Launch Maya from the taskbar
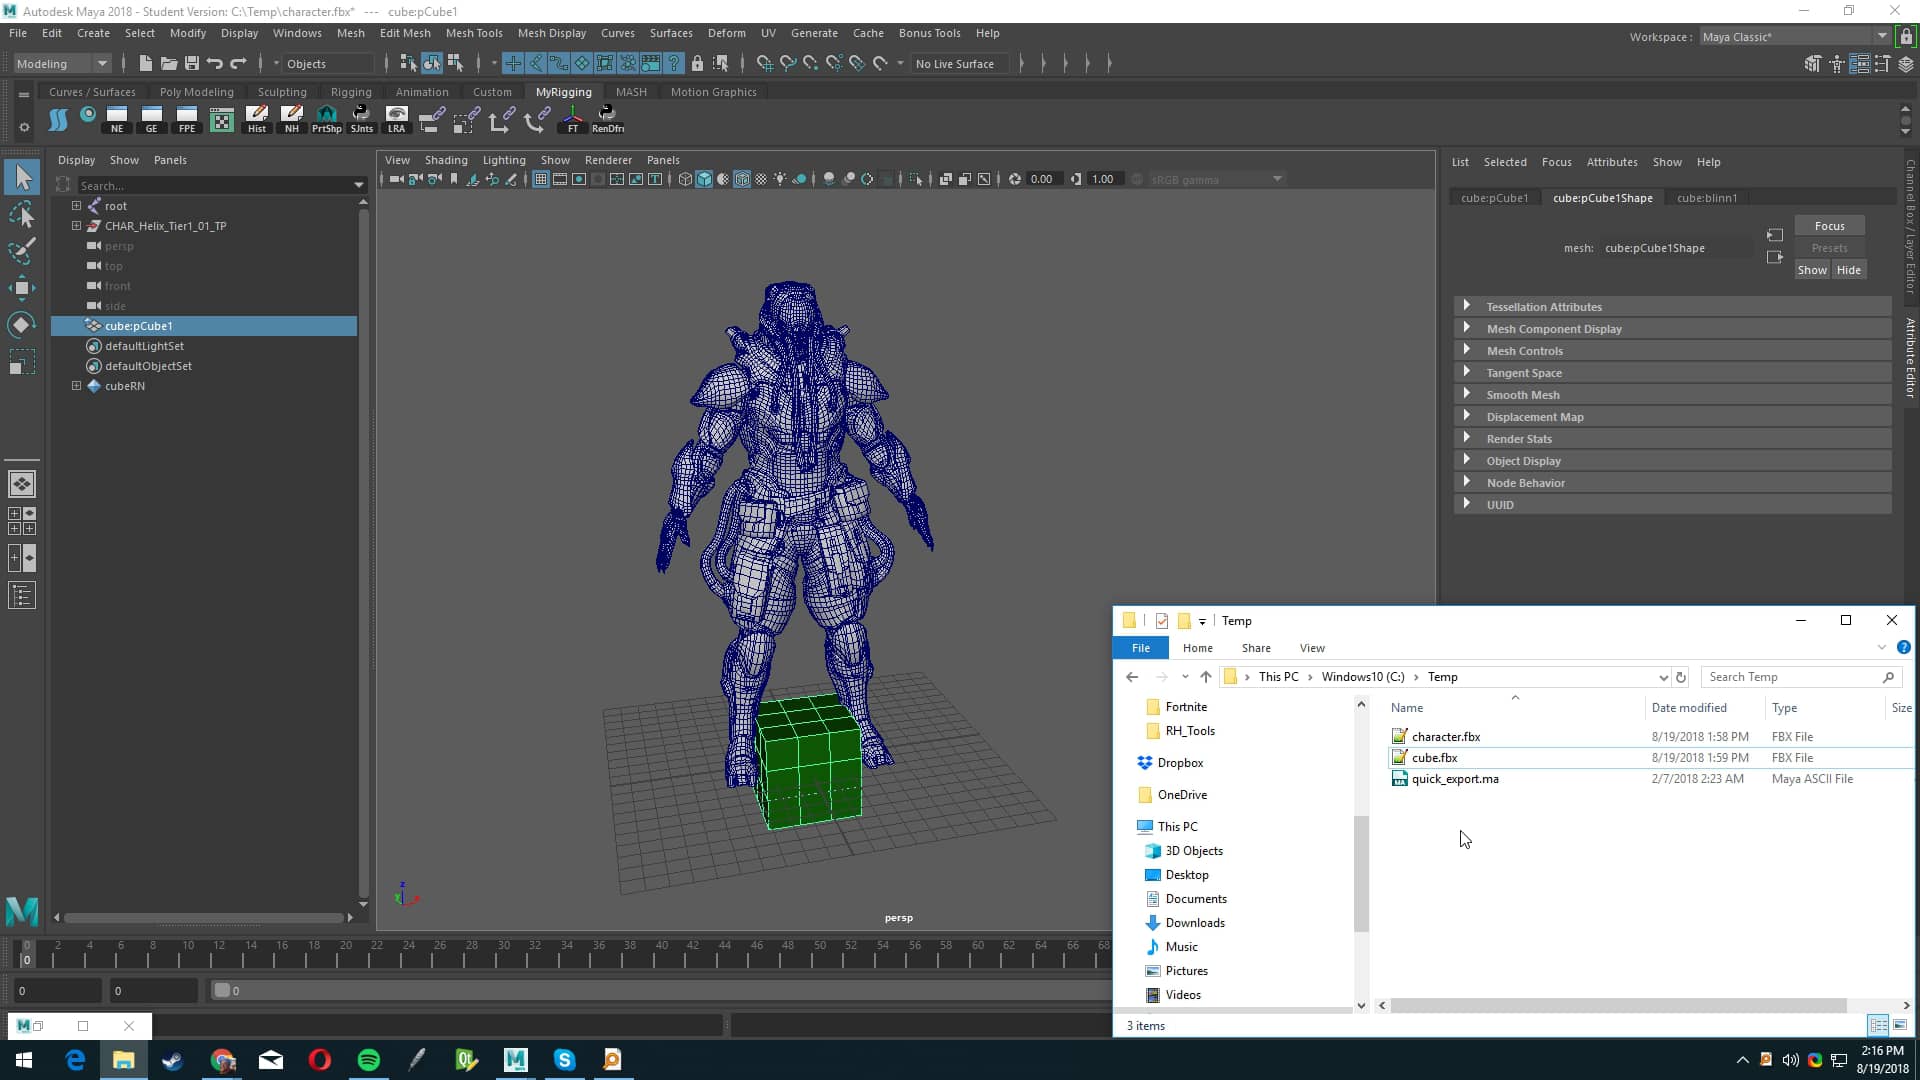1920x1080 pixels. pyautogui.click(x=514, y=1059)
